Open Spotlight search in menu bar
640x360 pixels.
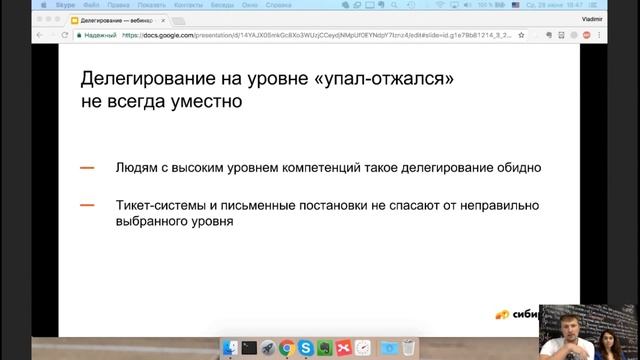(394, 5)
